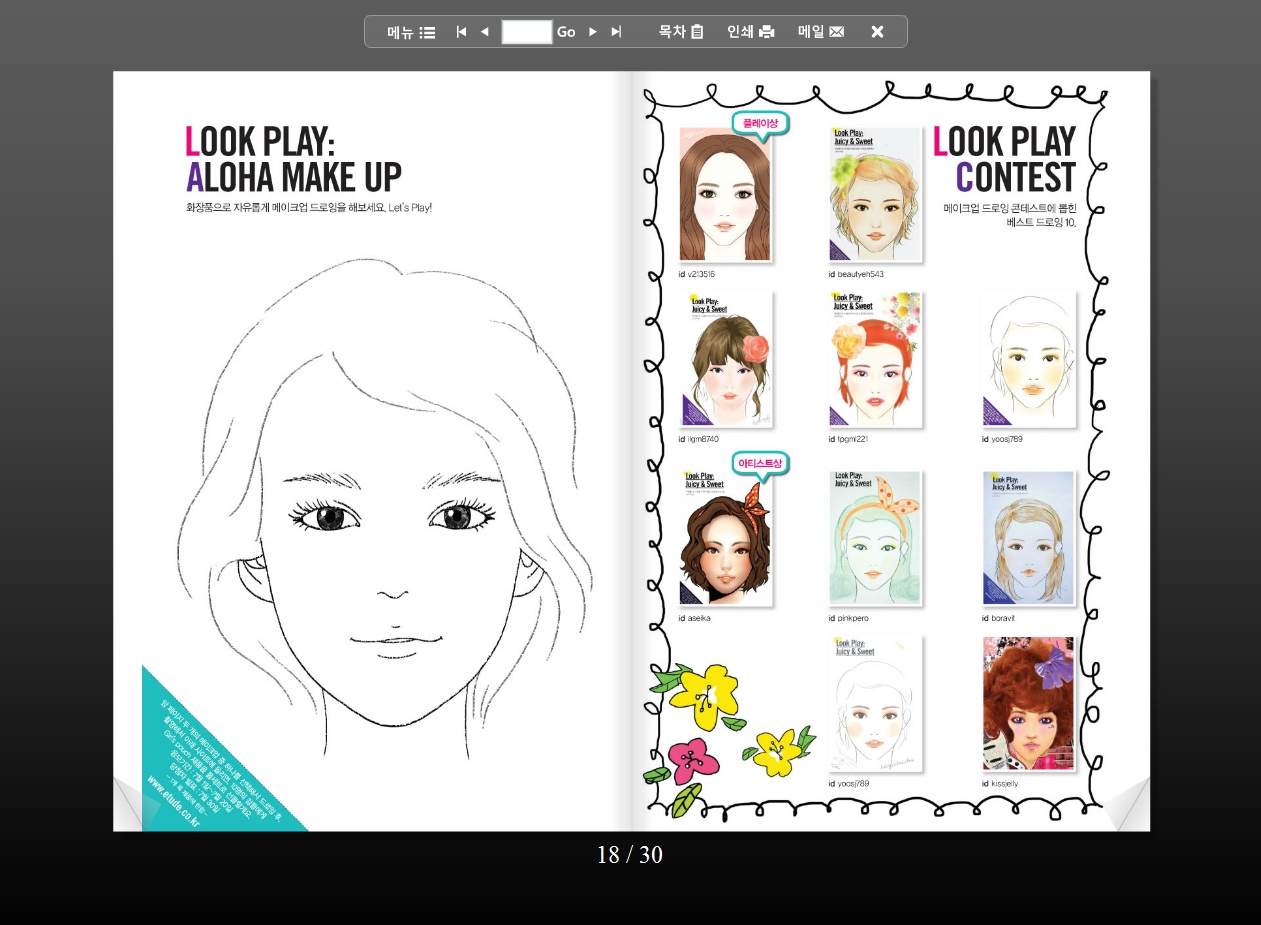Open the 목차 table of contents
Viewport: 1261px width, 925px height.
tap(681, 32)
